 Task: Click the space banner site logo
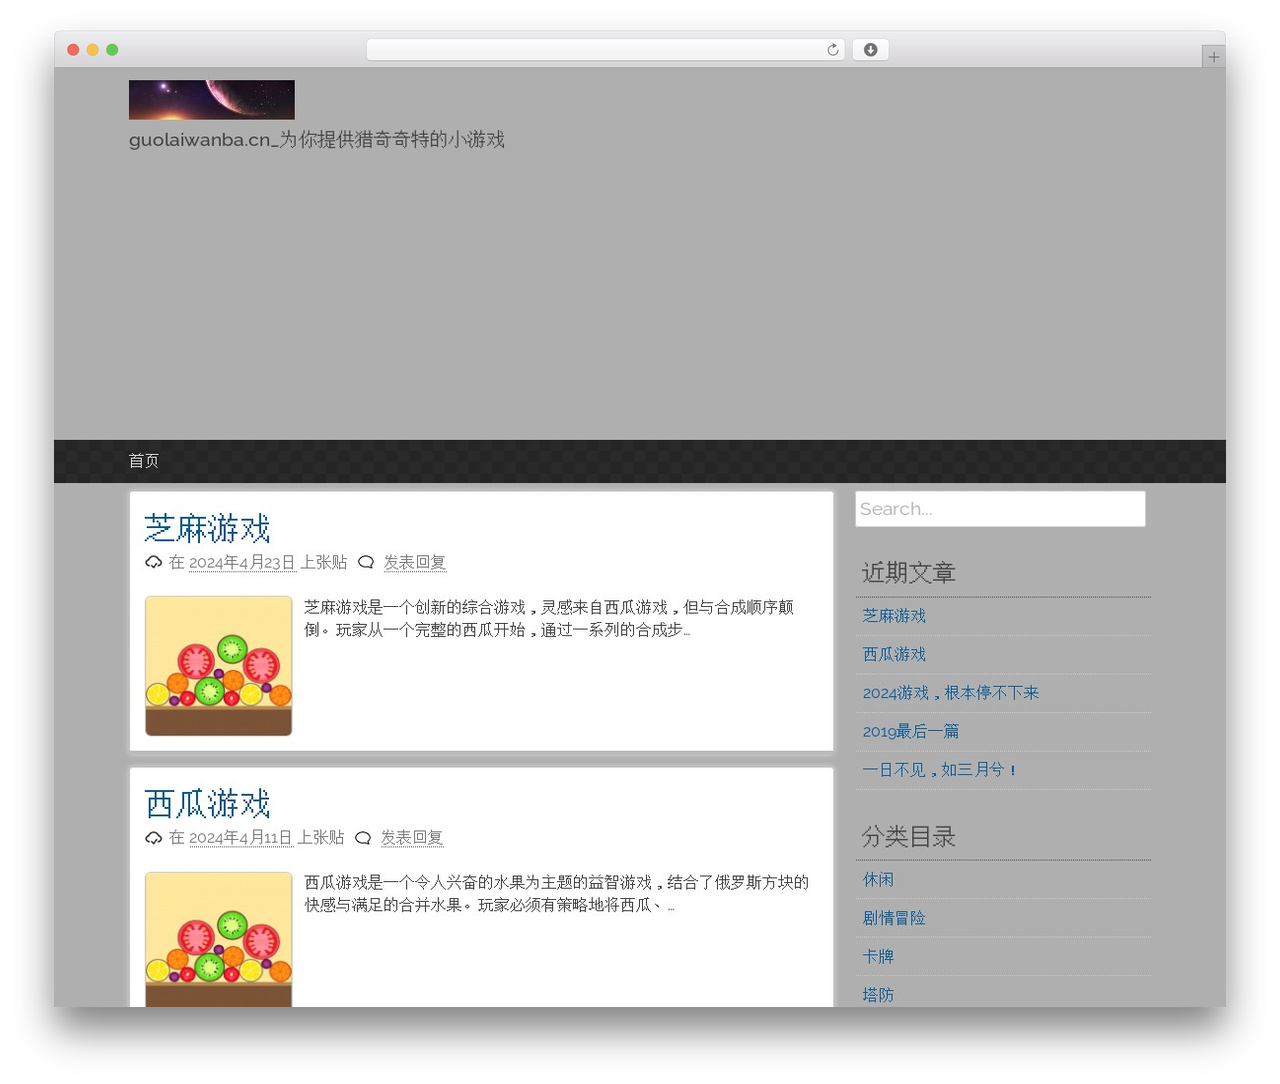point(212,100)
